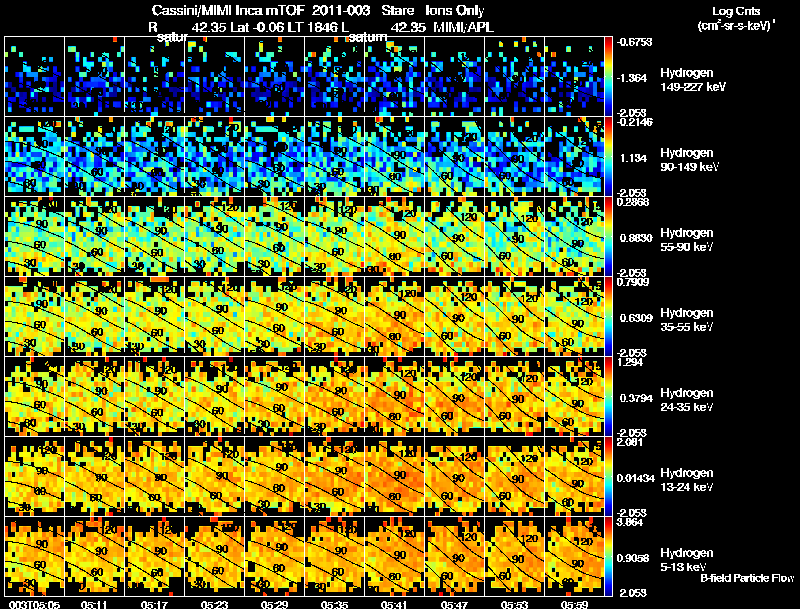Open the Hydrogen 90-149 keV panel at 05:29
The width and height of the screenshot is (800, 609).
274,156
